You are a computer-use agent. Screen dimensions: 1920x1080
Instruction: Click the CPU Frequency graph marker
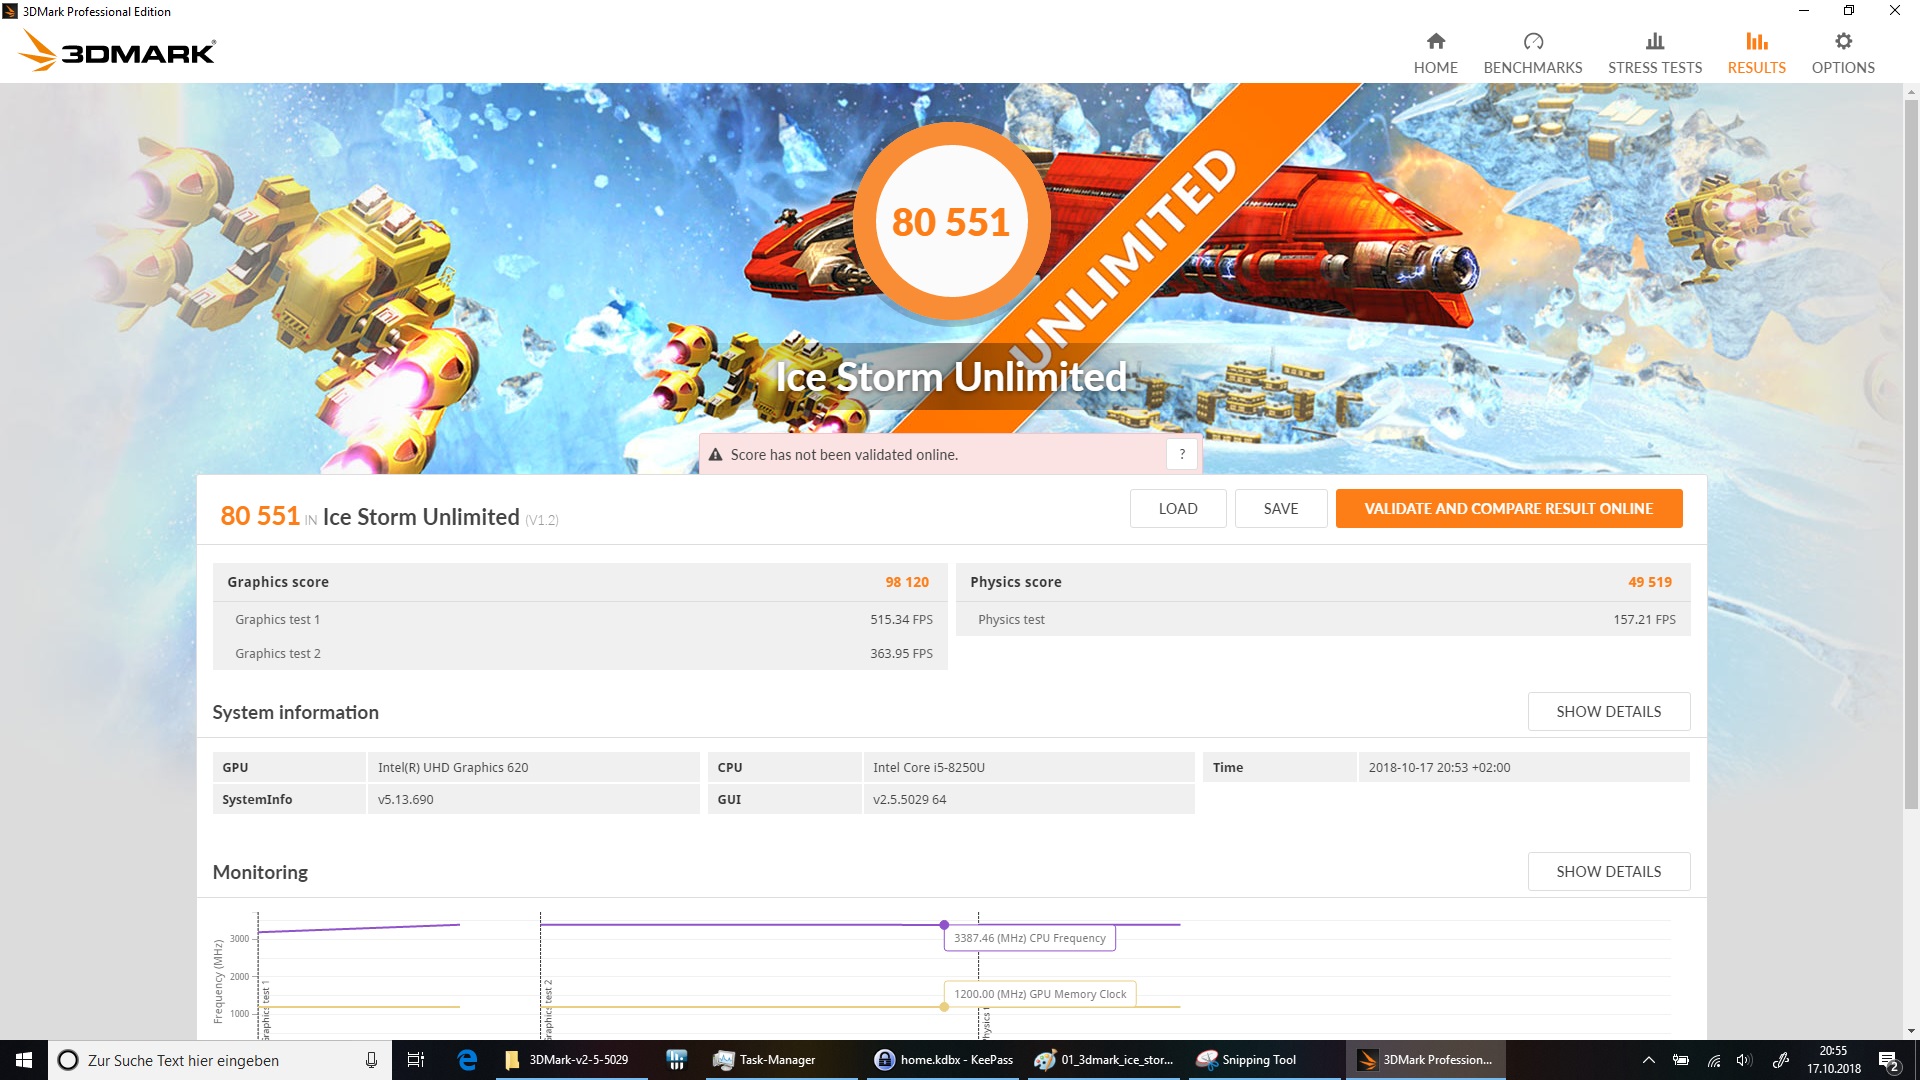pyautogui.click(x=944, y=925)
